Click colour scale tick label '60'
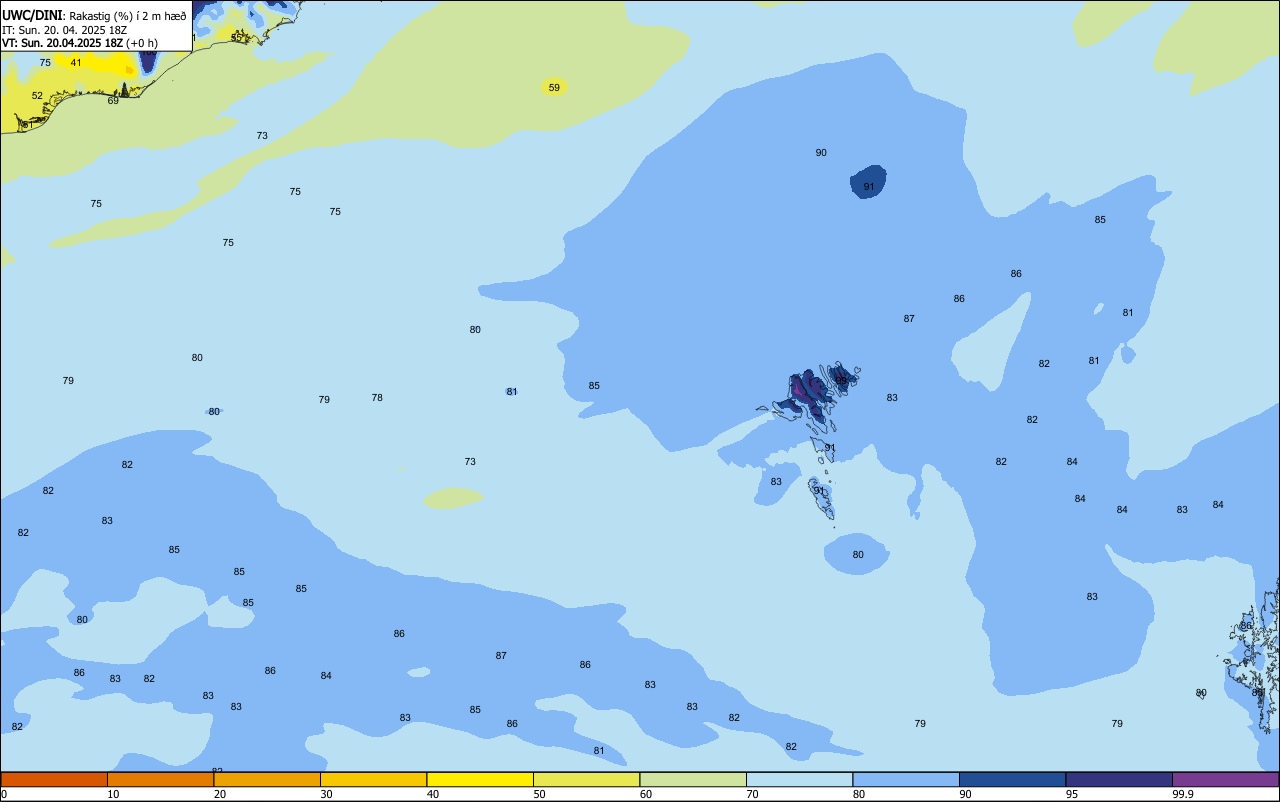The height and width of the screenshot is (802, 1280). pyautogui.click(x=646, y=794)
